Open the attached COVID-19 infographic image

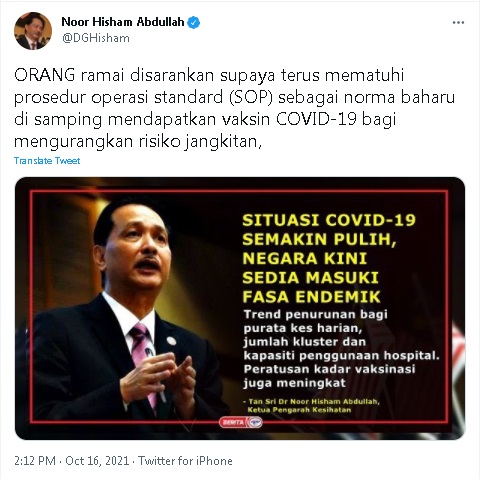pos(240,308)
